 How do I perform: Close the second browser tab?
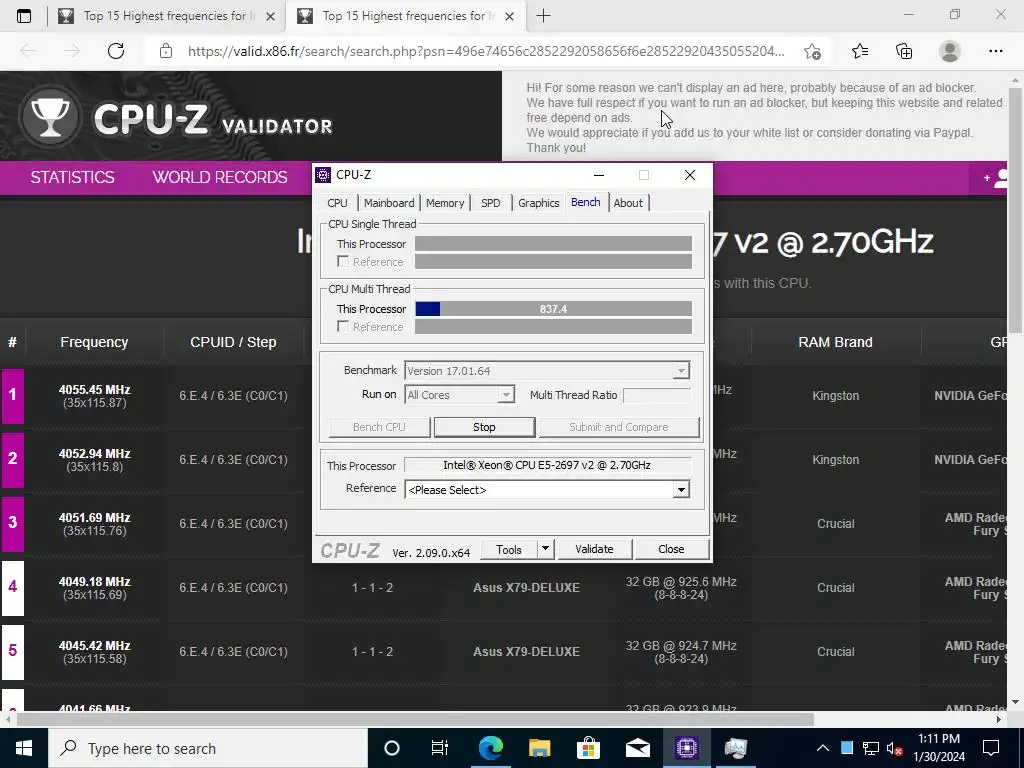click(509, 16)
